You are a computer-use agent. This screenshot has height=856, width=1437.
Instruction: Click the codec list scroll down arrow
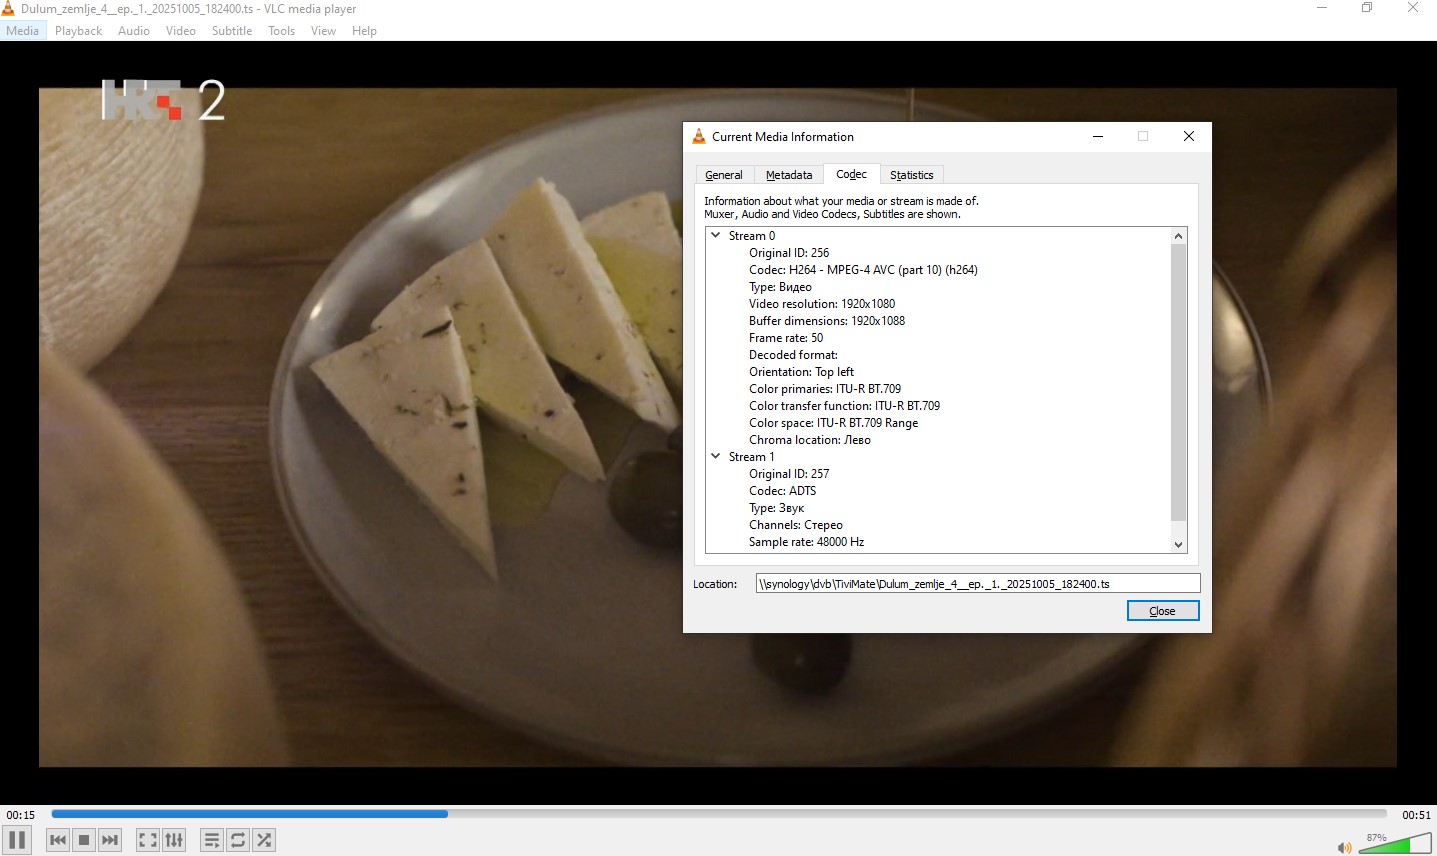[x=1178, y=544]
